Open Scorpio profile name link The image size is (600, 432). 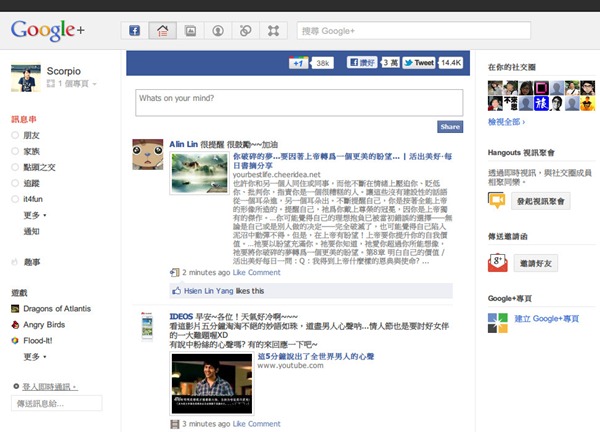pos(64,71)
